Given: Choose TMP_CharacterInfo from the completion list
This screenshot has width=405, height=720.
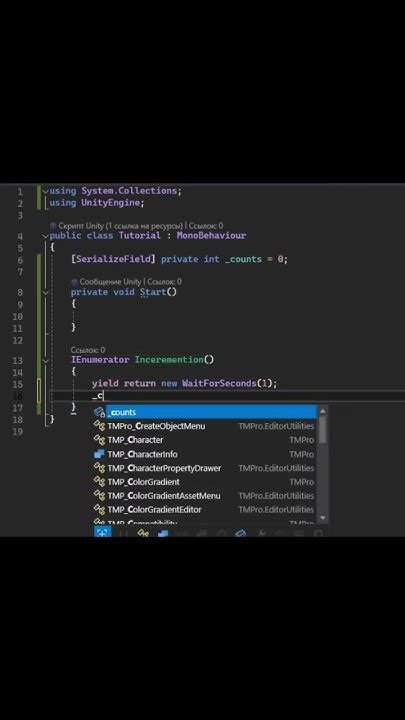Looking at the screenshot, I should [x=205, y=454].
